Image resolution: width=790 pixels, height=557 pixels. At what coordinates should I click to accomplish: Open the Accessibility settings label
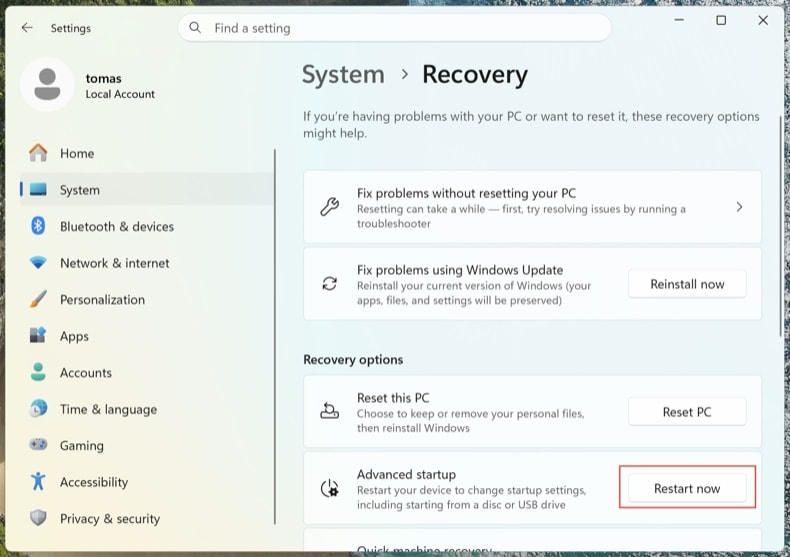click(x=94, y=482)
